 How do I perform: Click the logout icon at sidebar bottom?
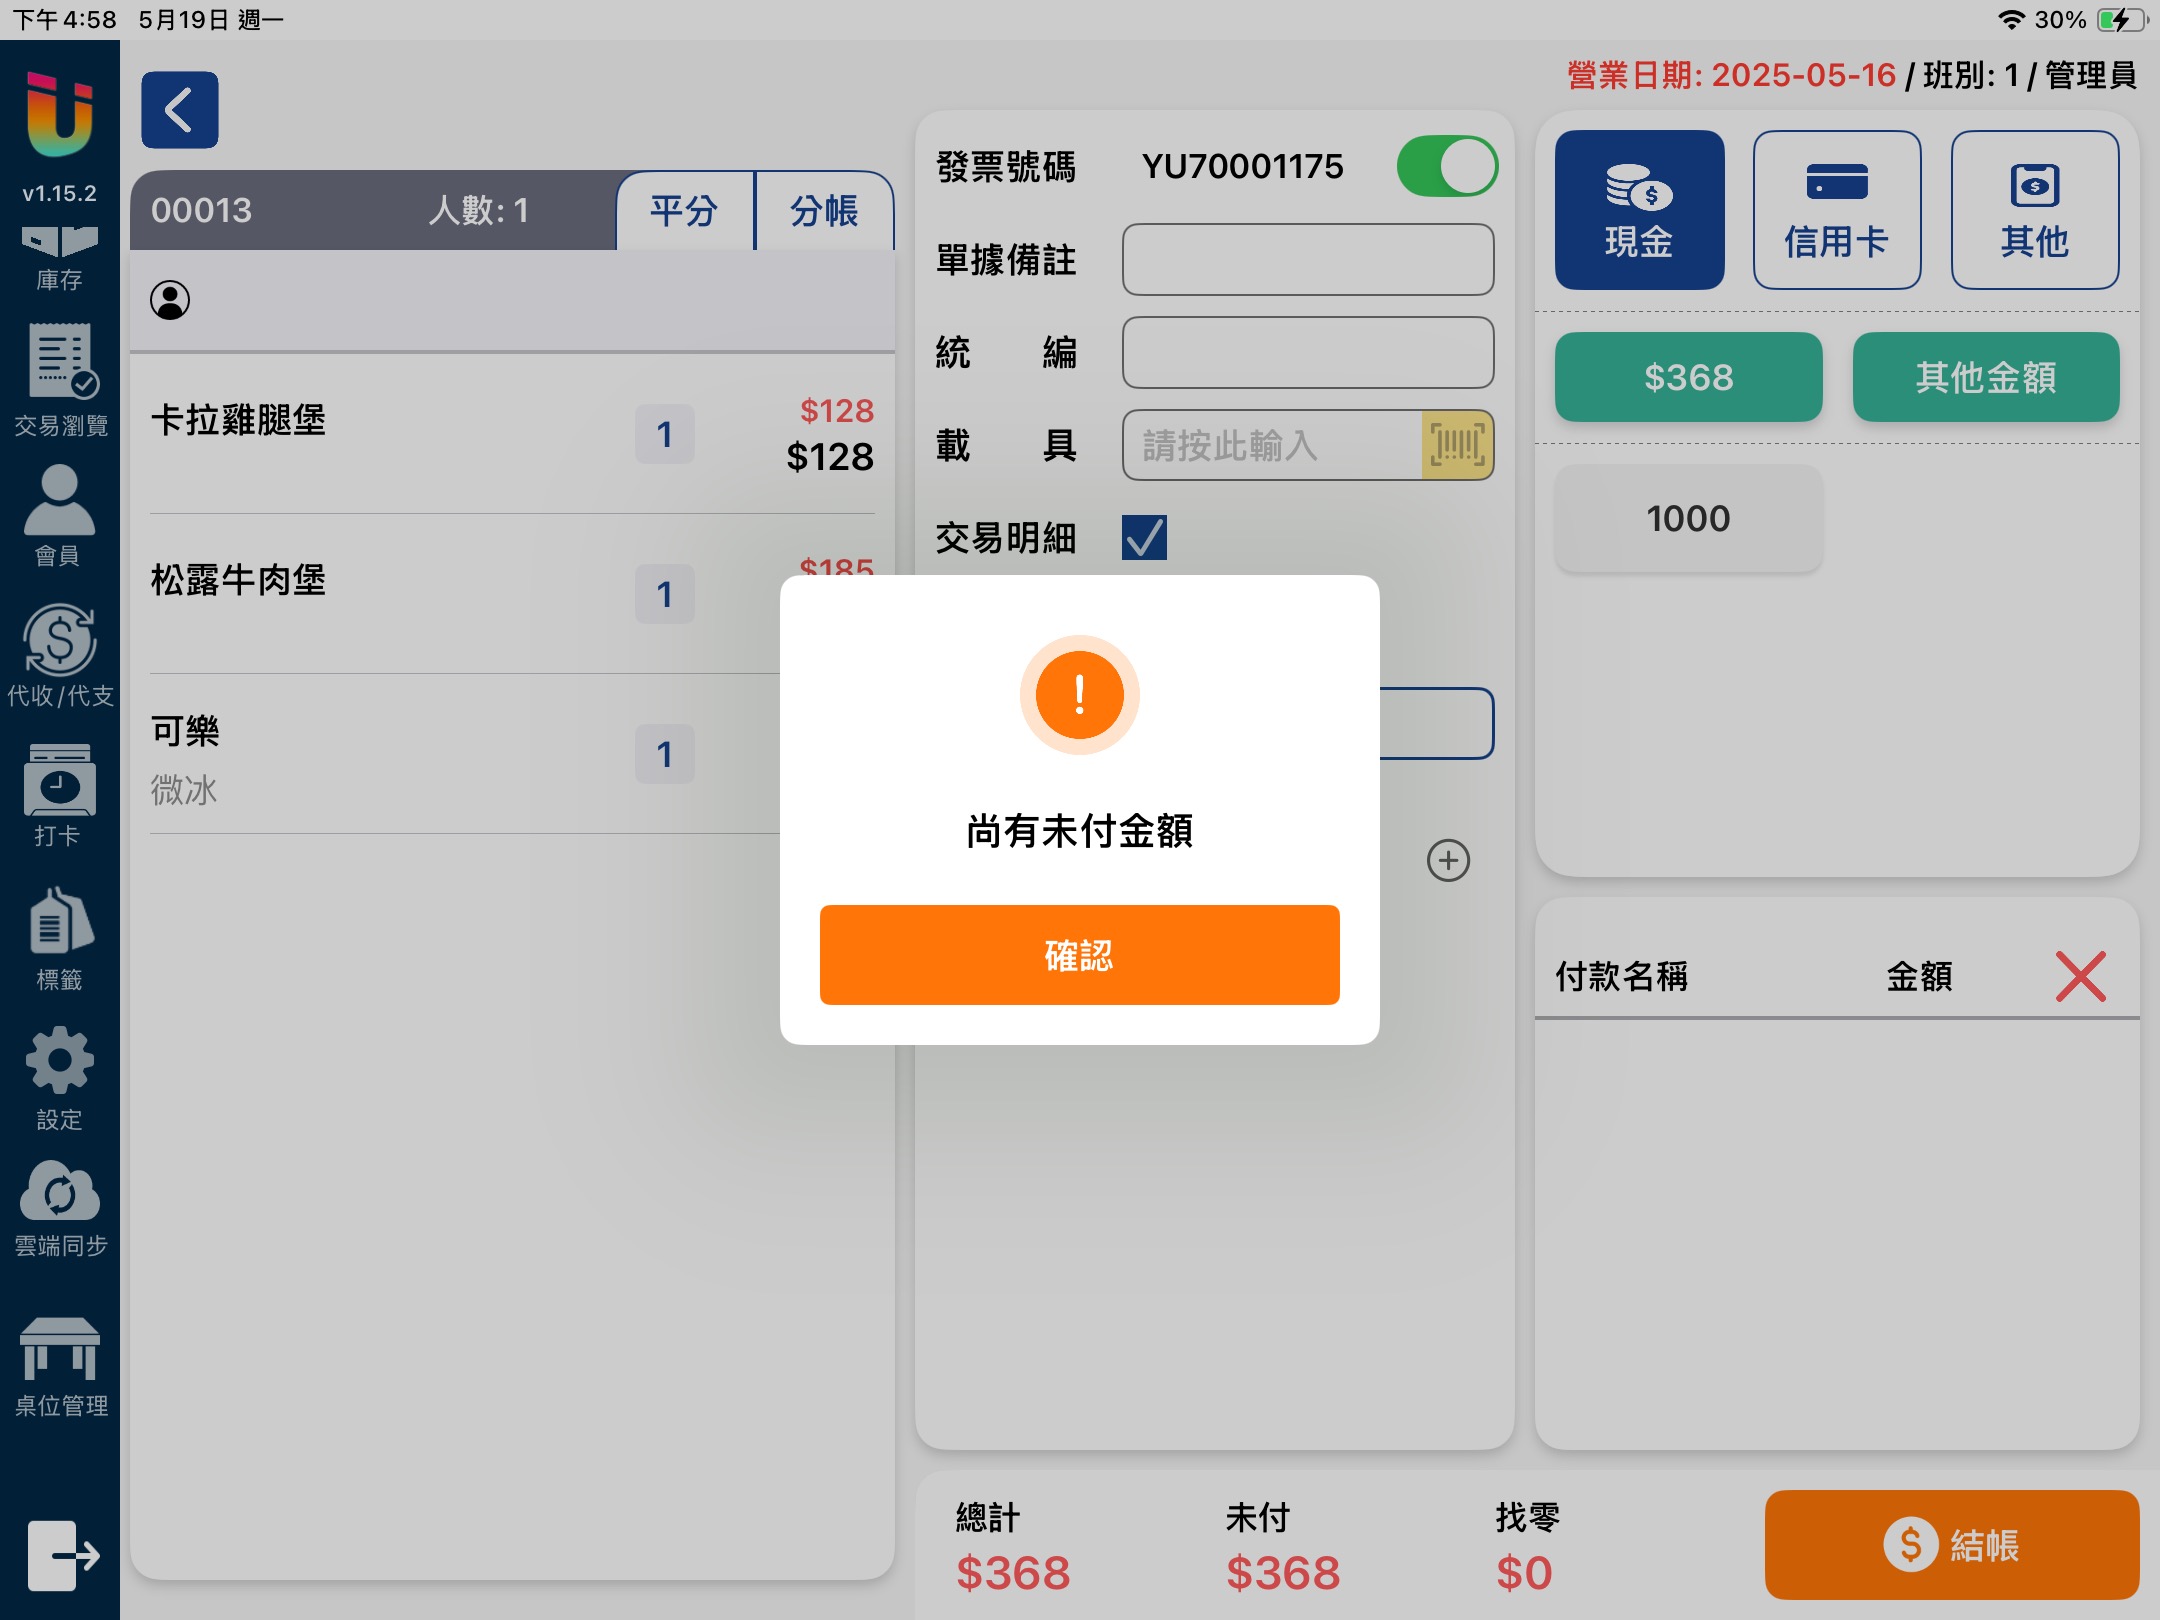coord(62,1555)
